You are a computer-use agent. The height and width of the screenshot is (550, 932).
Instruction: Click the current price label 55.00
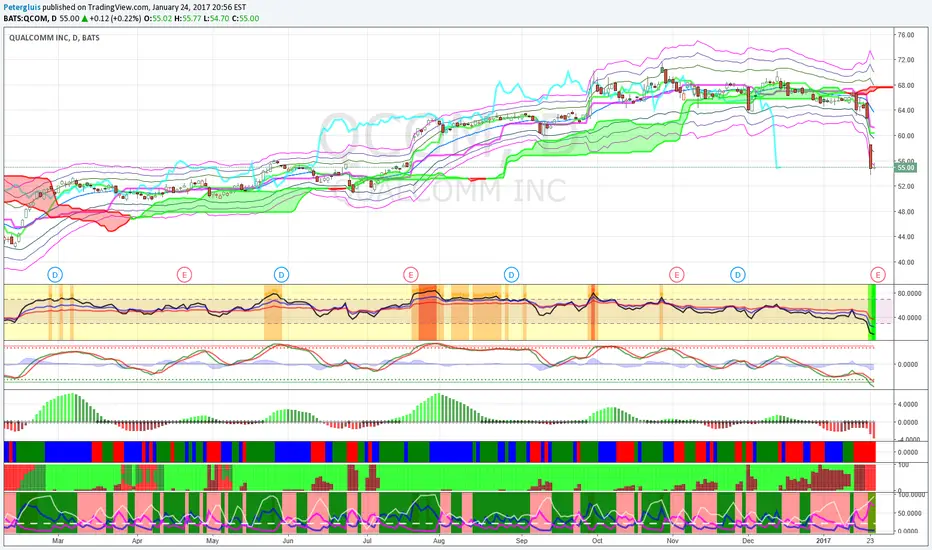coord(906,168)
